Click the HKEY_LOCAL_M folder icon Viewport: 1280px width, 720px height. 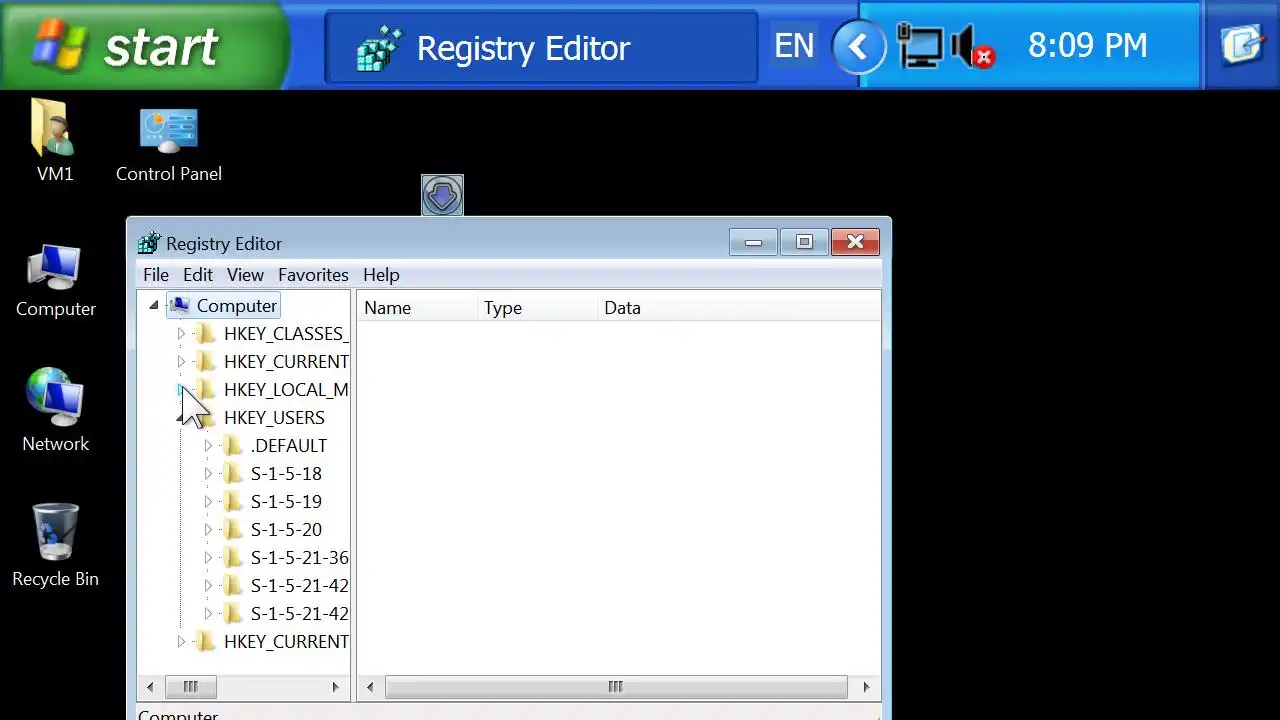pos(206,390)
